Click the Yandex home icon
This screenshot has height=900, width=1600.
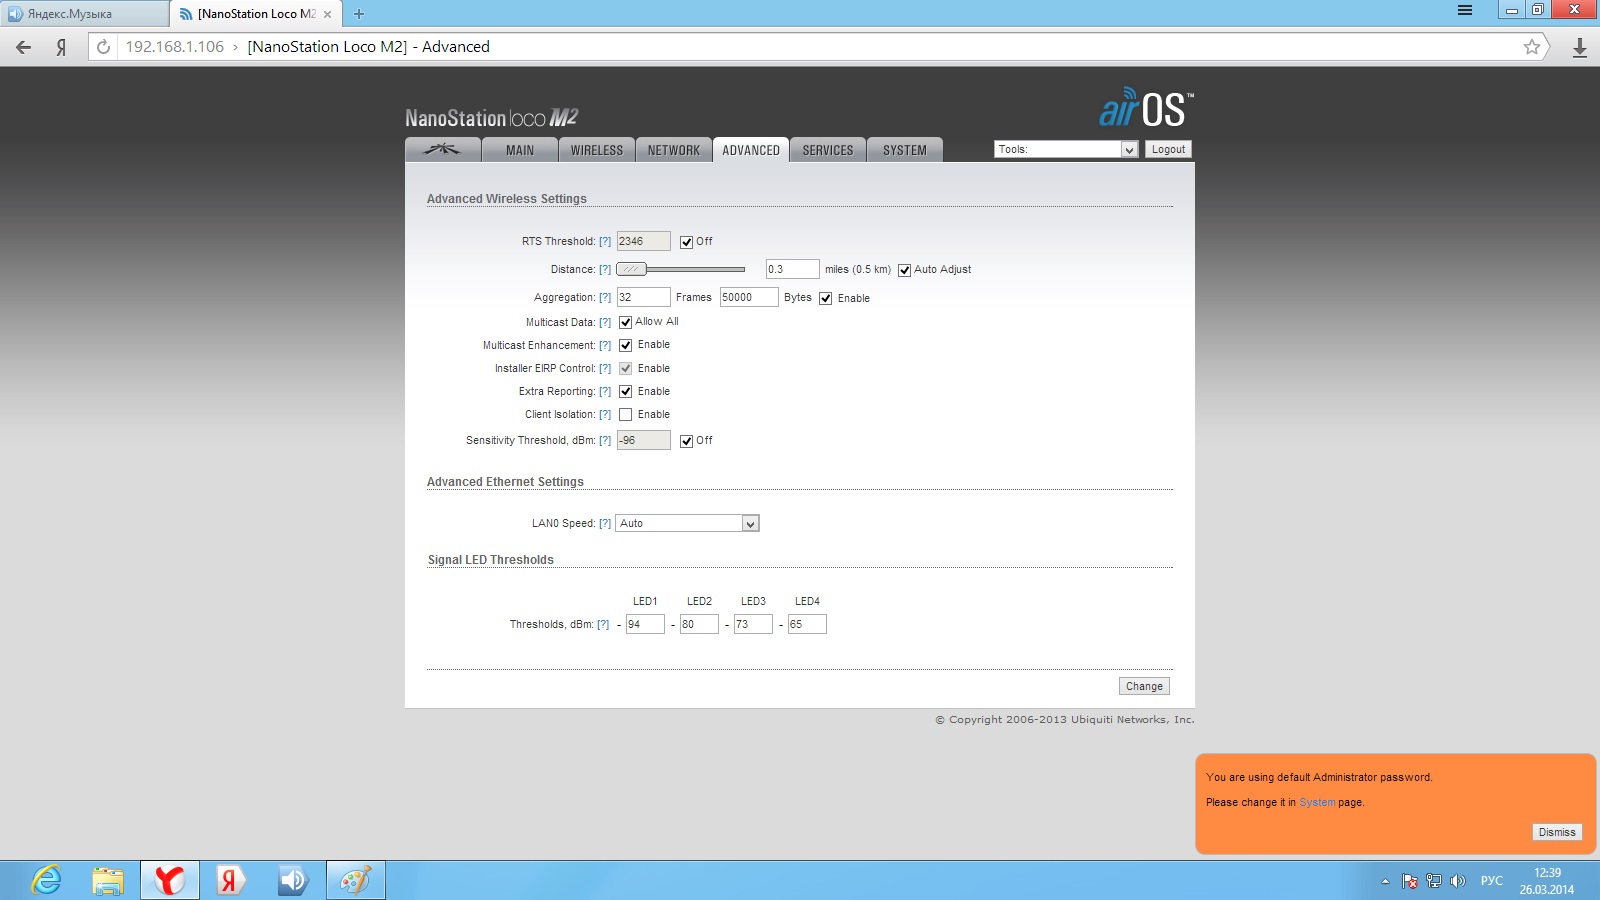[x=61, y=47]
